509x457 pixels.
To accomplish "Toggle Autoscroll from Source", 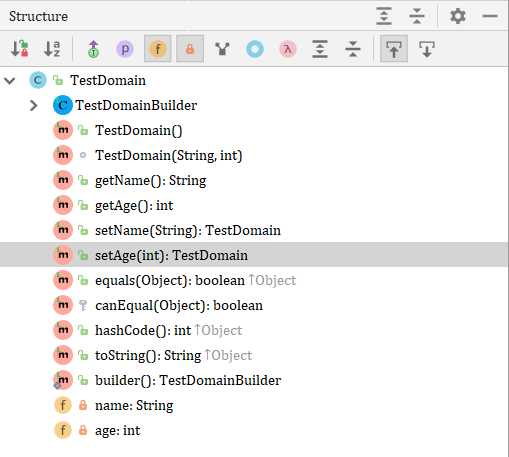I will tap(427, 49).
